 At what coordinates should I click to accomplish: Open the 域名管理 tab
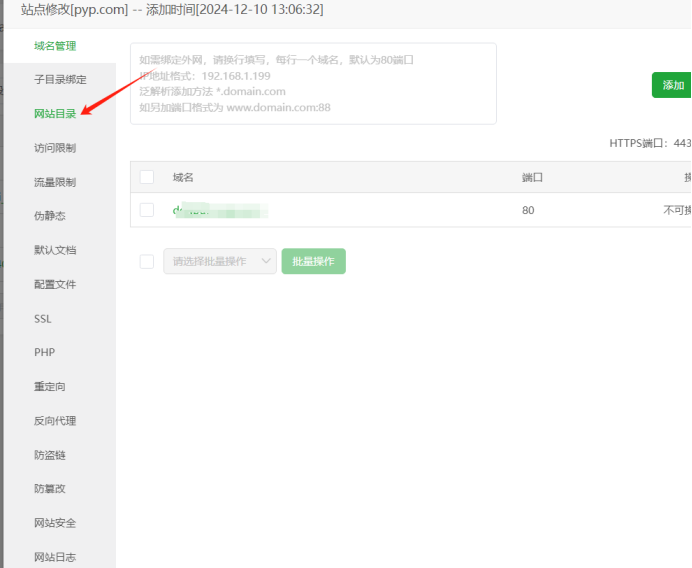pyautogui.click(x=55, y=46)
